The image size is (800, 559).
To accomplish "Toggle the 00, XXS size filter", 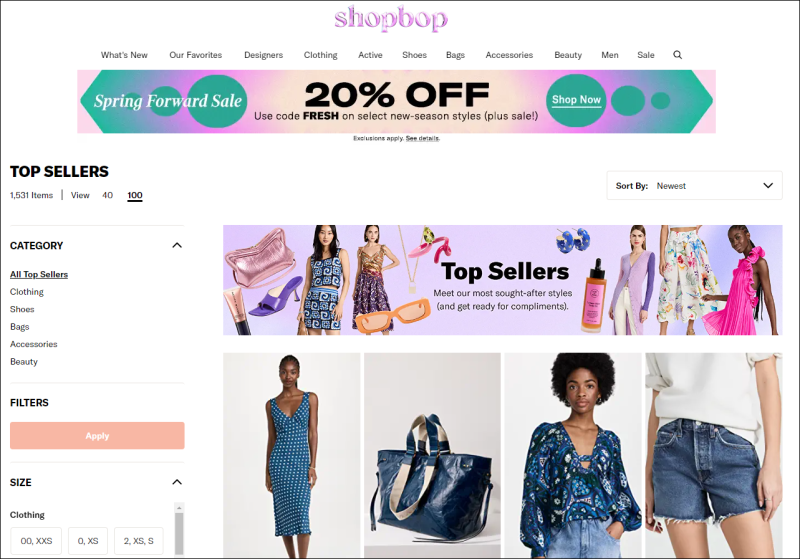I will (x=36, y=541).
